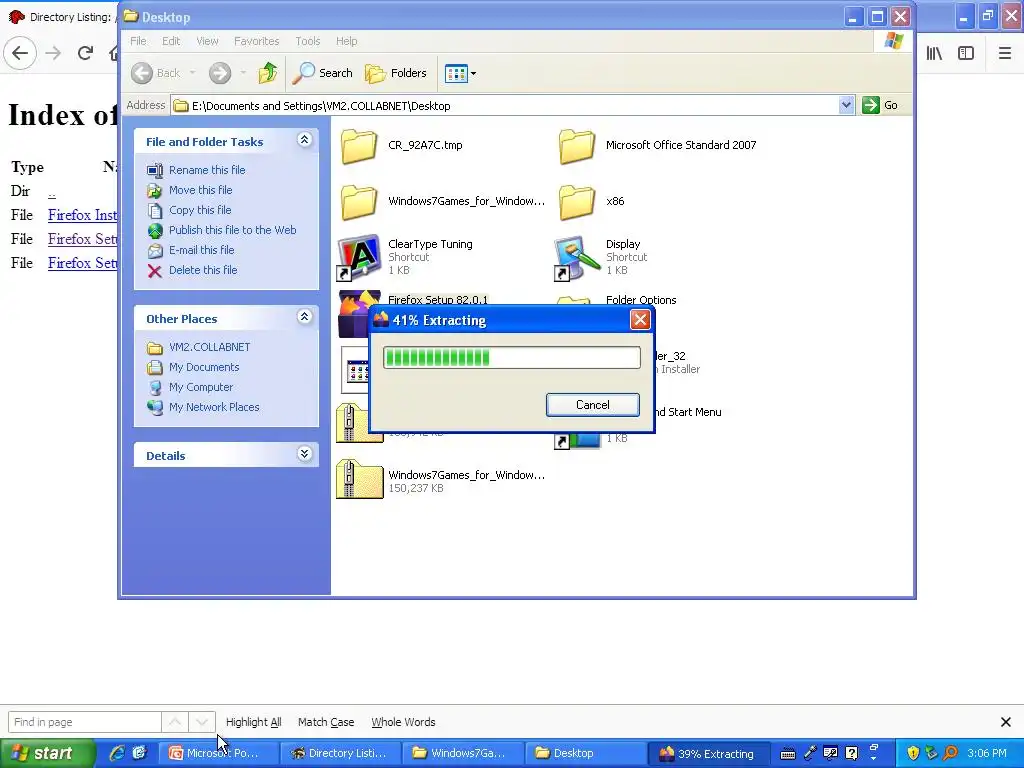Viewport: 1024px width, 768px height.
Task: Expand the Details panel
Action: coord(304,454)
